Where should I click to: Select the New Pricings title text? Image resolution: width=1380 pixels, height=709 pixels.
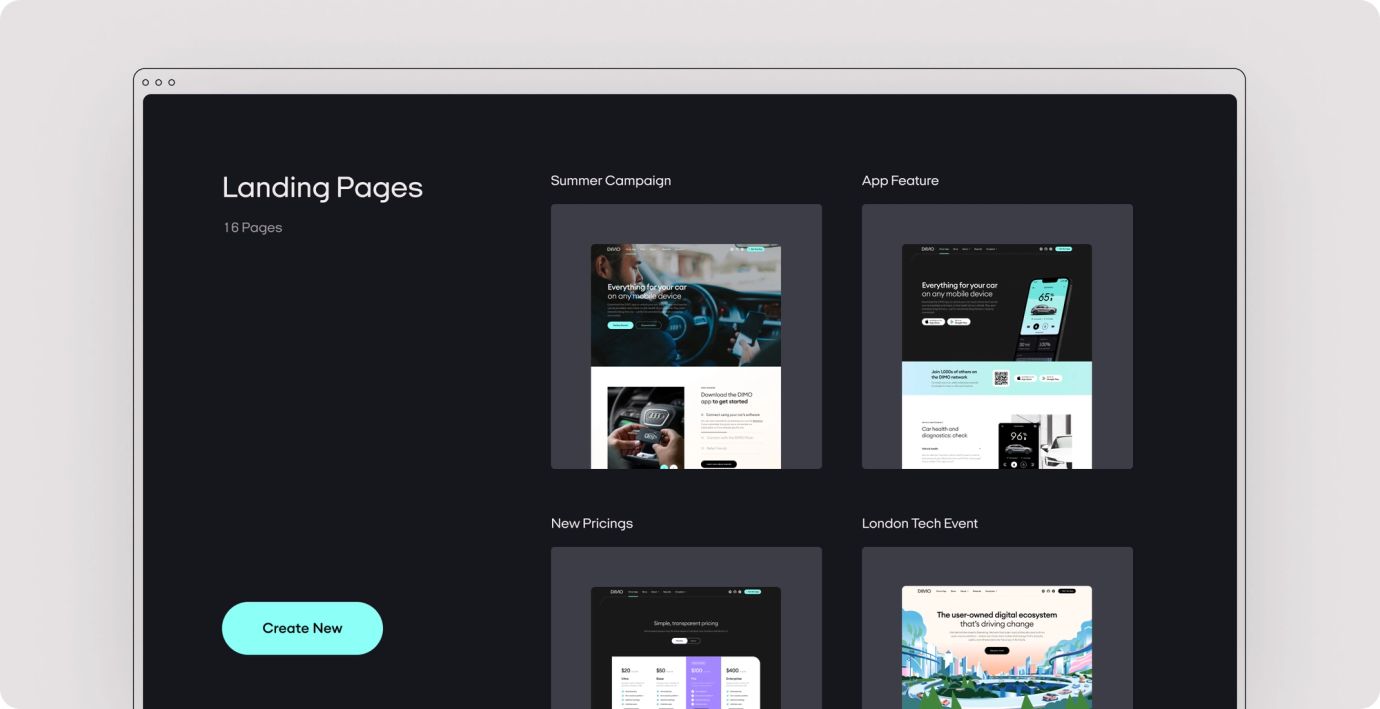592,523
